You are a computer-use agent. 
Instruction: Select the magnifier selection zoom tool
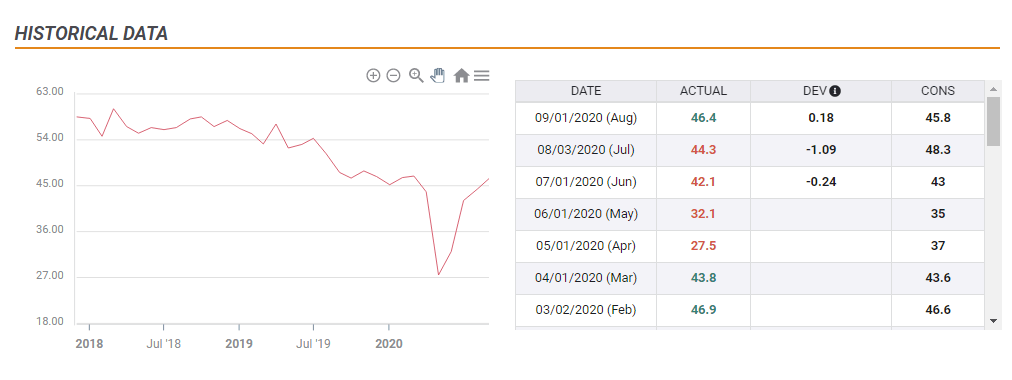pyautogui.click(x=416, y=75)
